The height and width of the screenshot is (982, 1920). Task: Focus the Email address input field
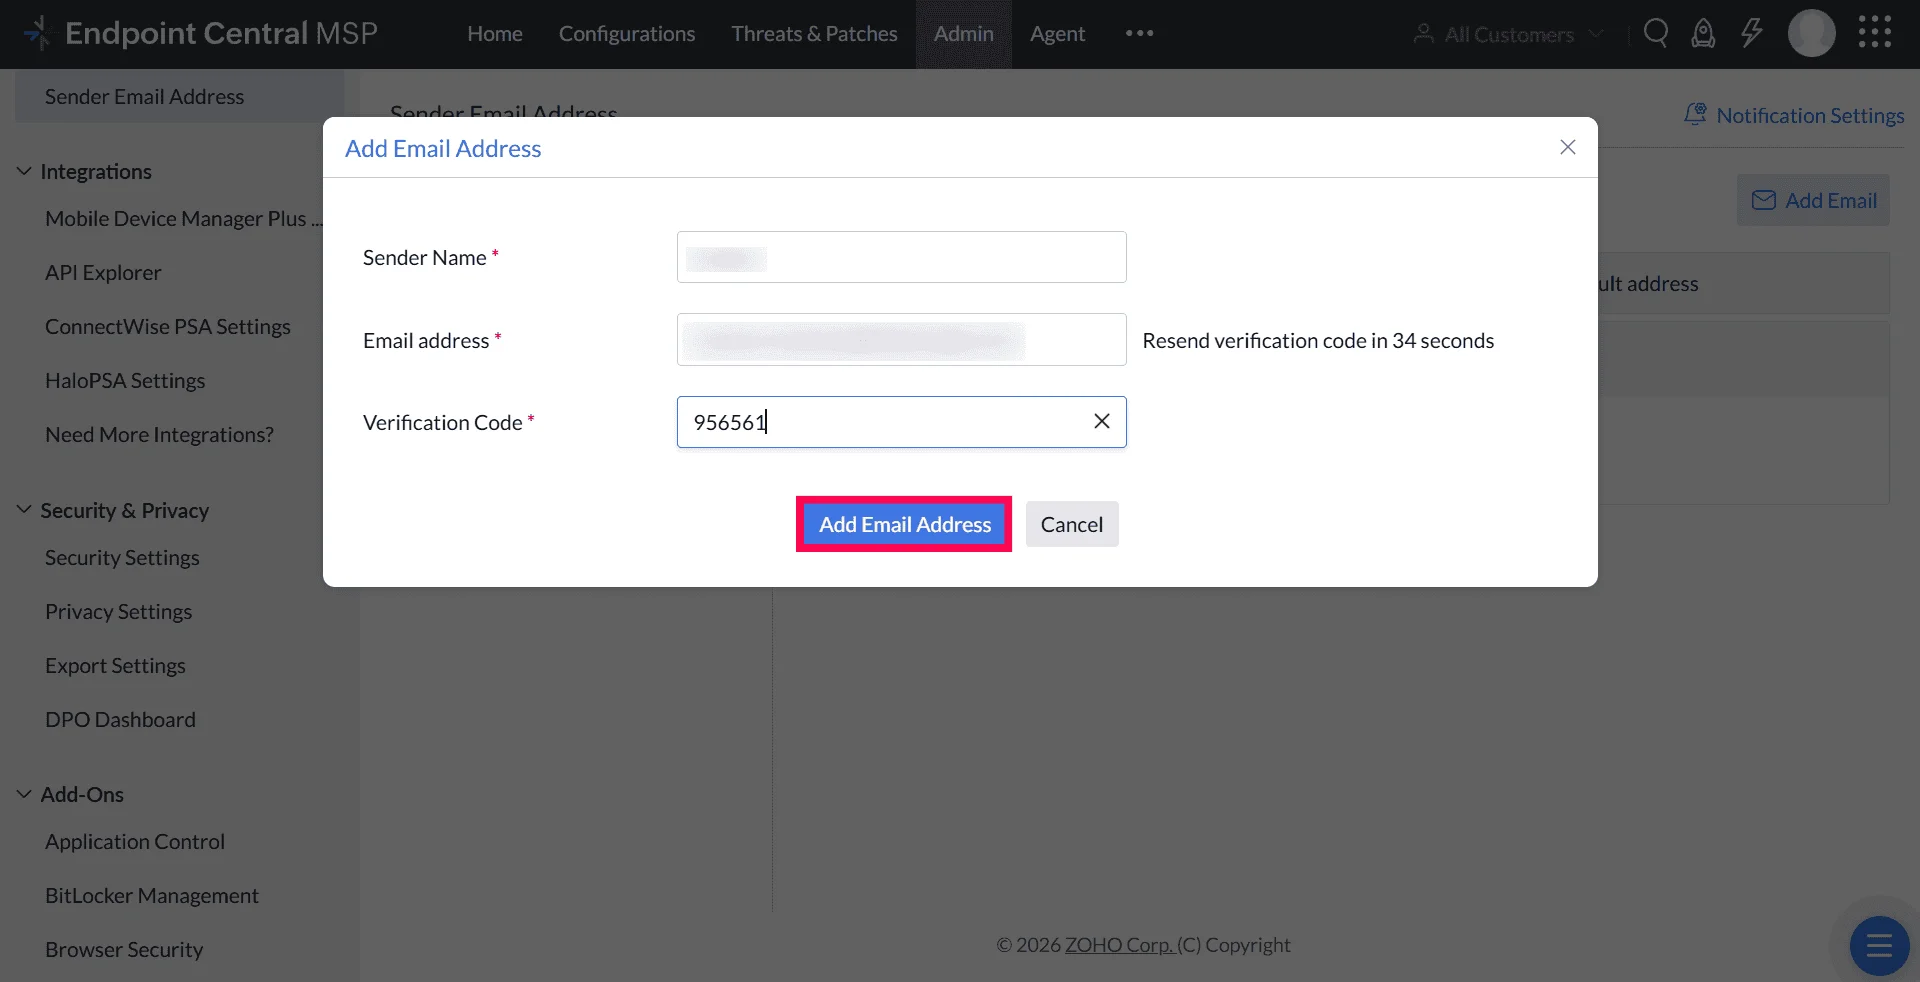coord(901,339)
